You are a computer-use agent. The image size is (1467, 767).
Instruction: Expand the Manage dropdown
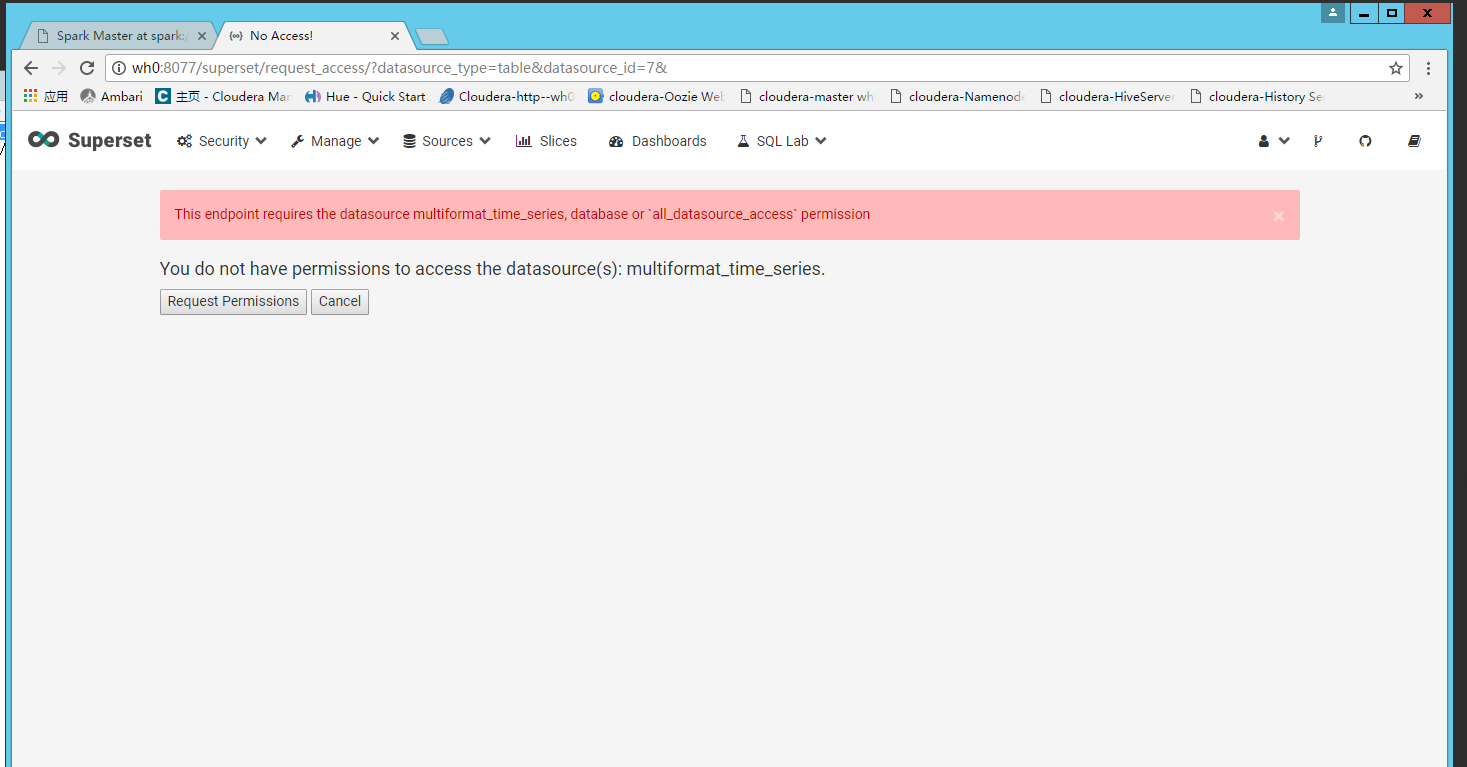335,141
